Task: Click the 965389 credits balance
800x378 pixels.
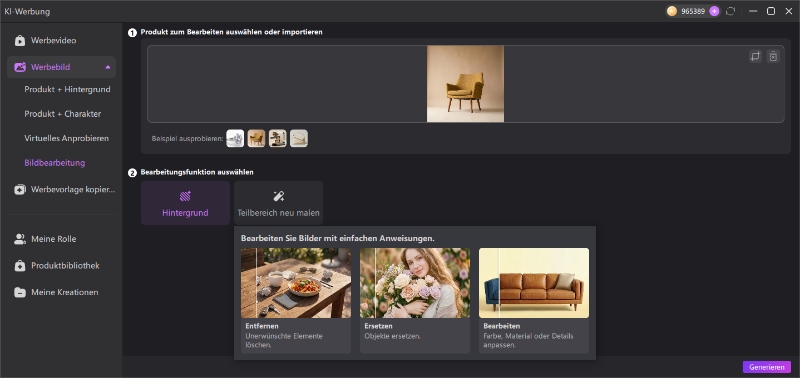Action: [693, 11]
